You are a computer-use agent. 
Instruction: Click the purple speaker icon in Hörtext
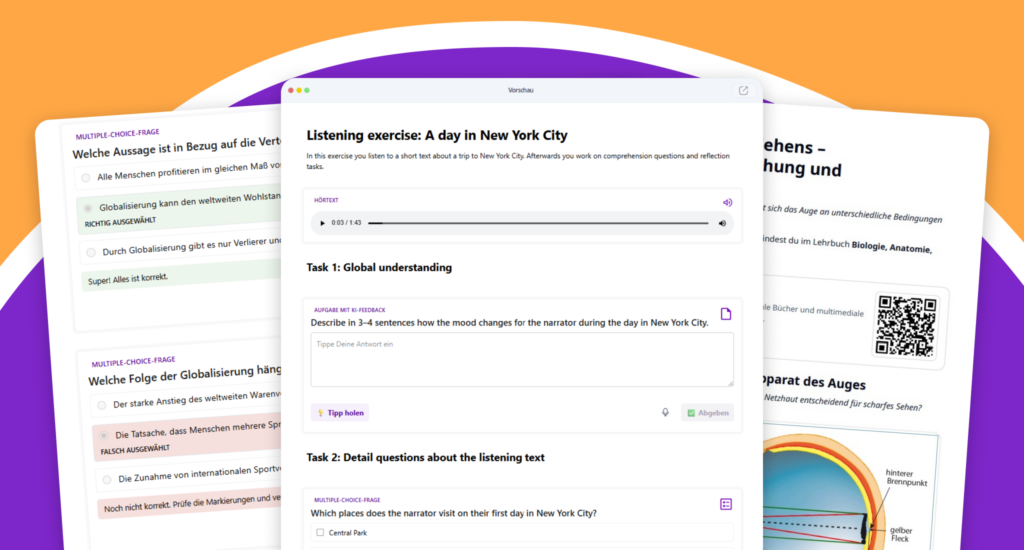(727, 202)
